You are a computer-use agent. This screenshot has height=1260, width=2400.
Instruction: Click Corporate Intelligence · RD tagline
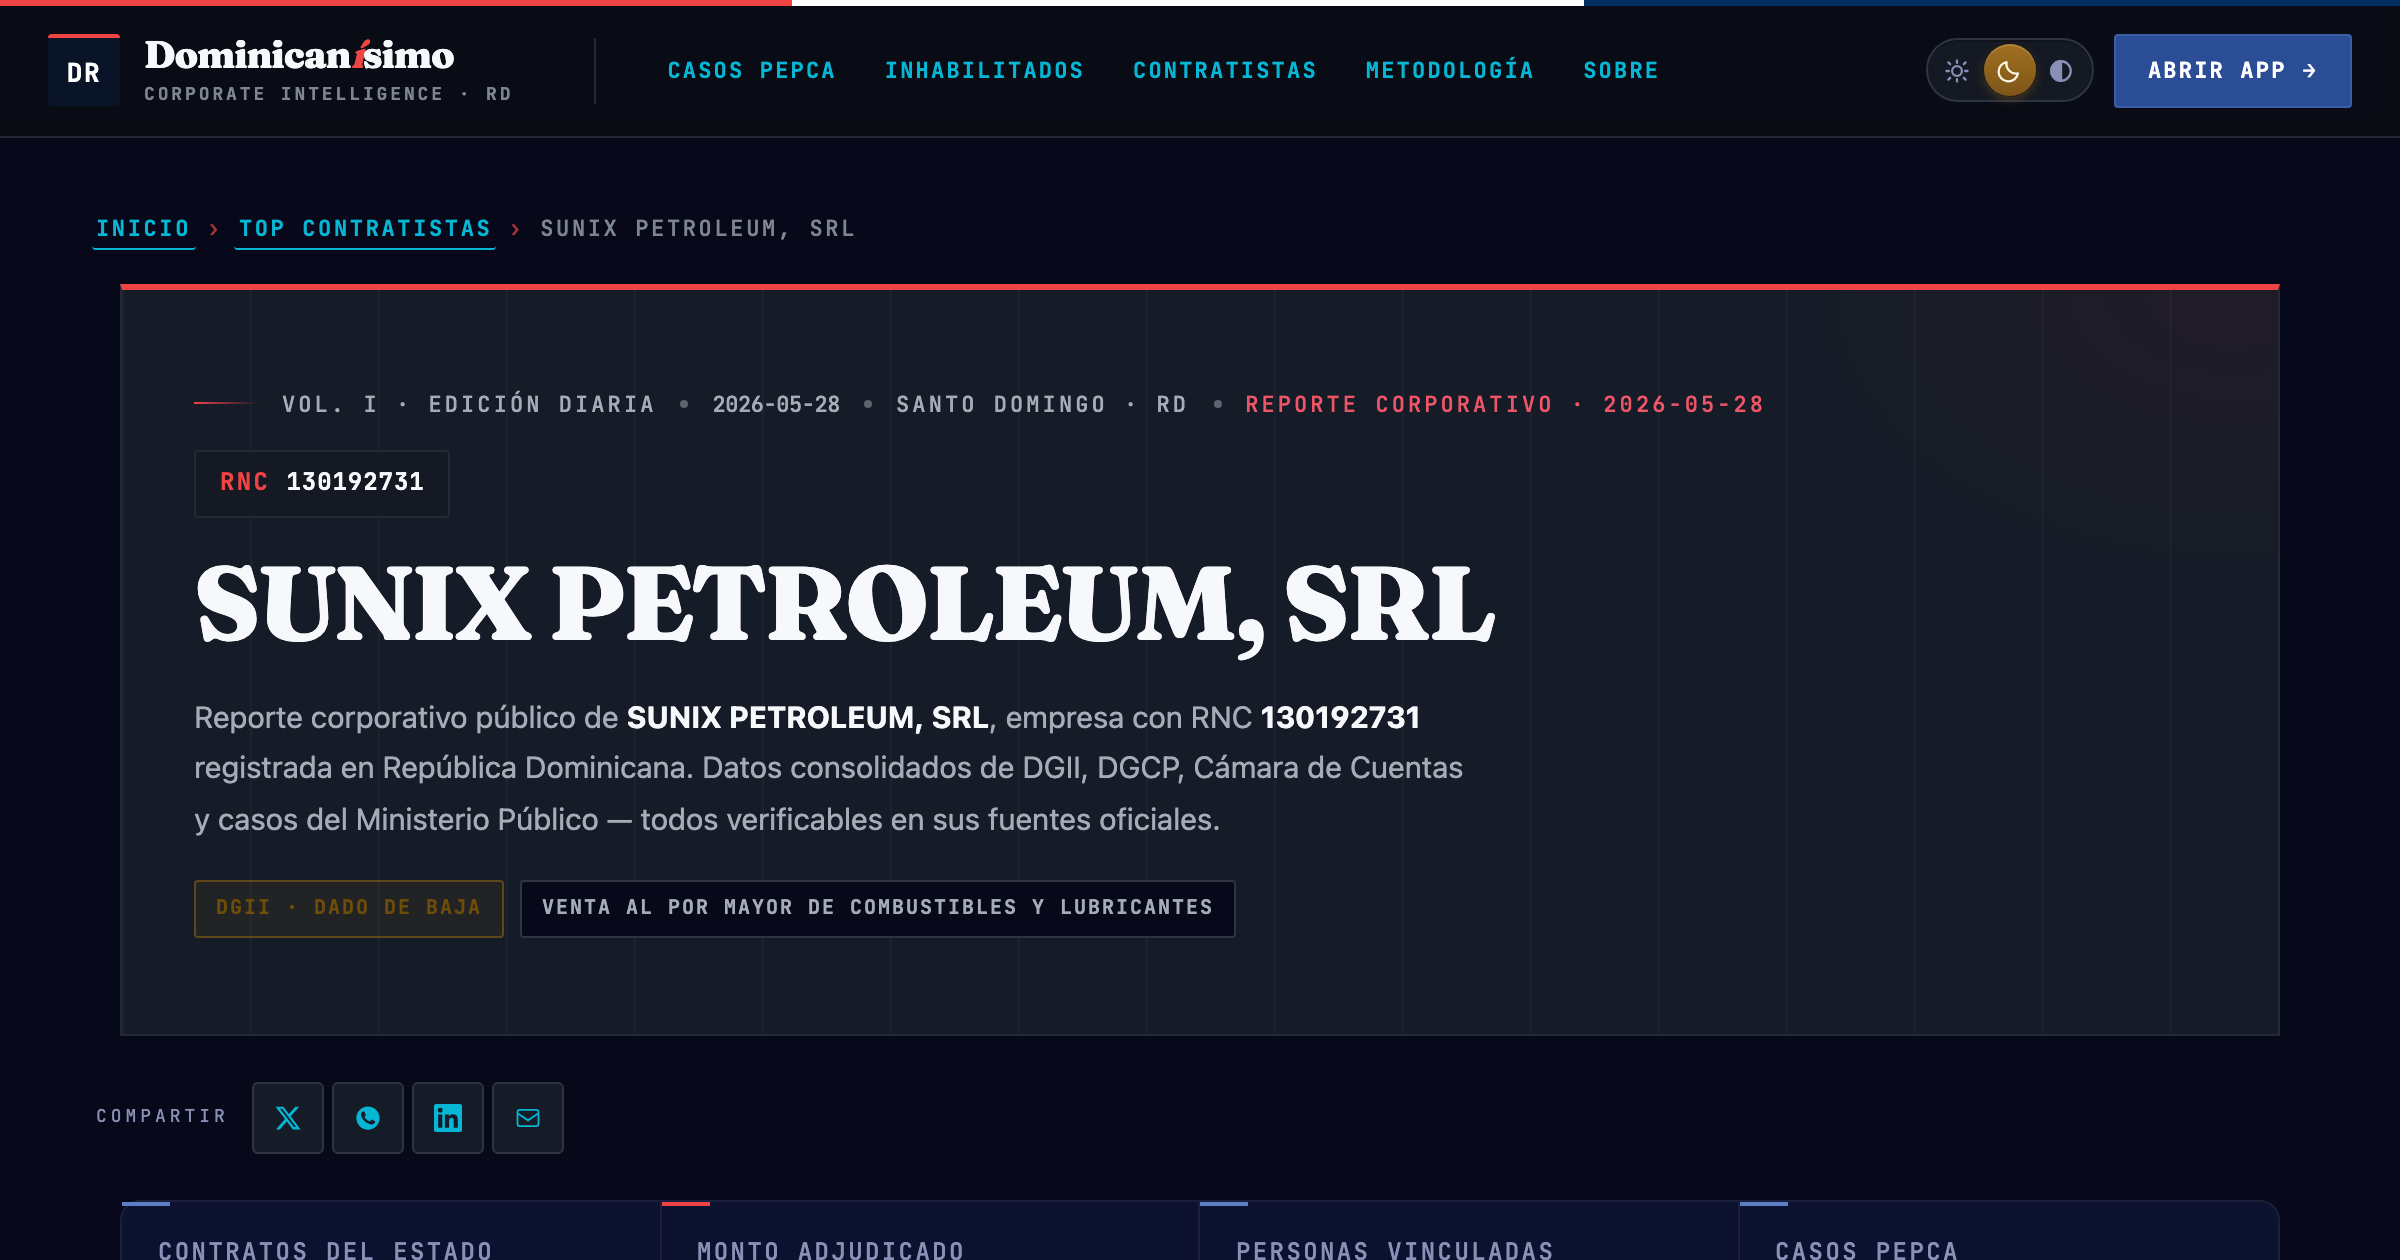click(x=328, y=94)
